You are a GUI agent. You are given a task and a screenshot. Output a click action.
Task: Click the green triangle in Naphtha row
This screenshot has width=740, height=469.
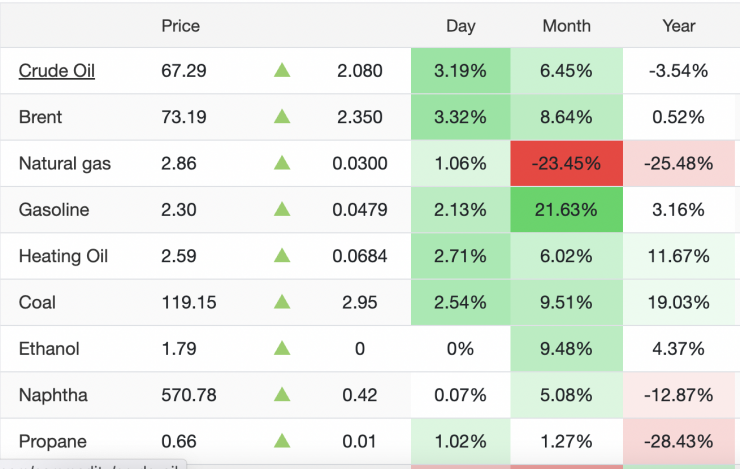[282, 395]
